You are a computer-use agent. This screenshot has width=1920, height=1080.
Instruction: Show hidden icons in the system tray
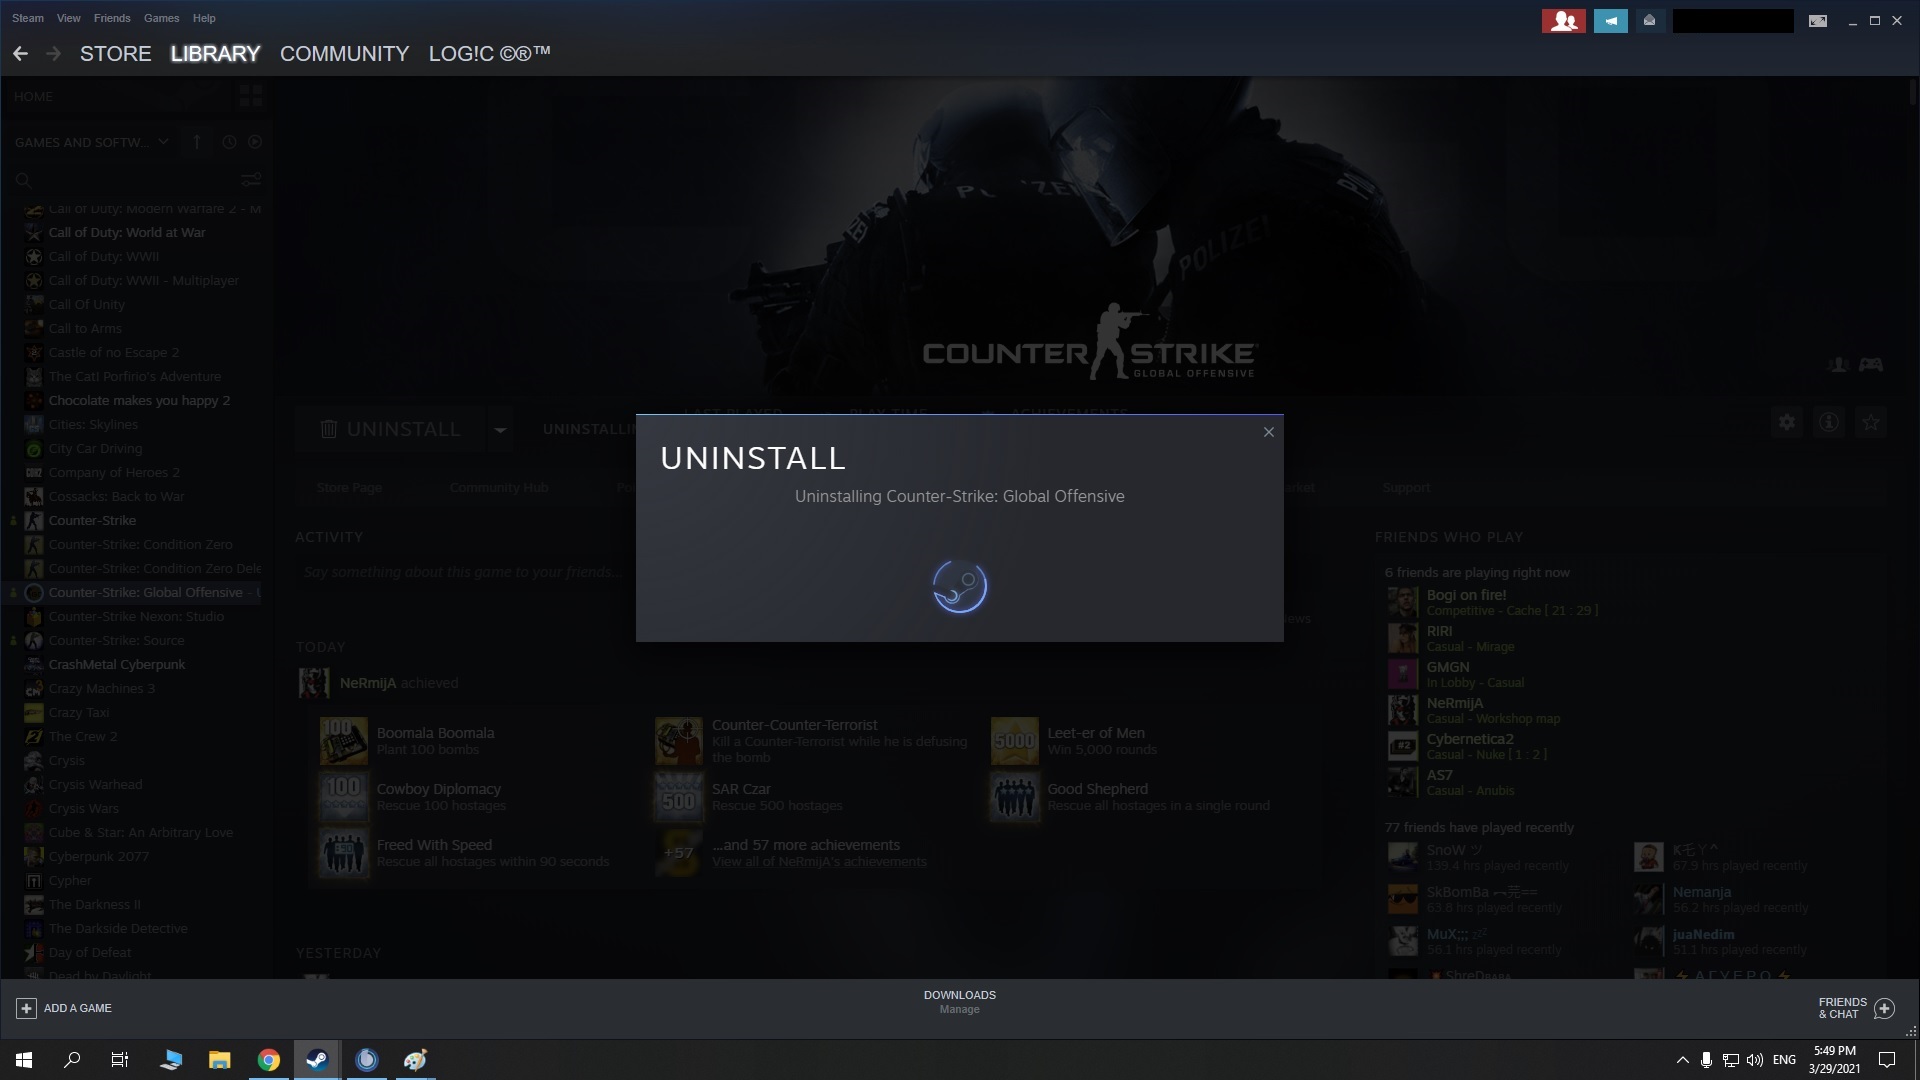(1681, 1059)
